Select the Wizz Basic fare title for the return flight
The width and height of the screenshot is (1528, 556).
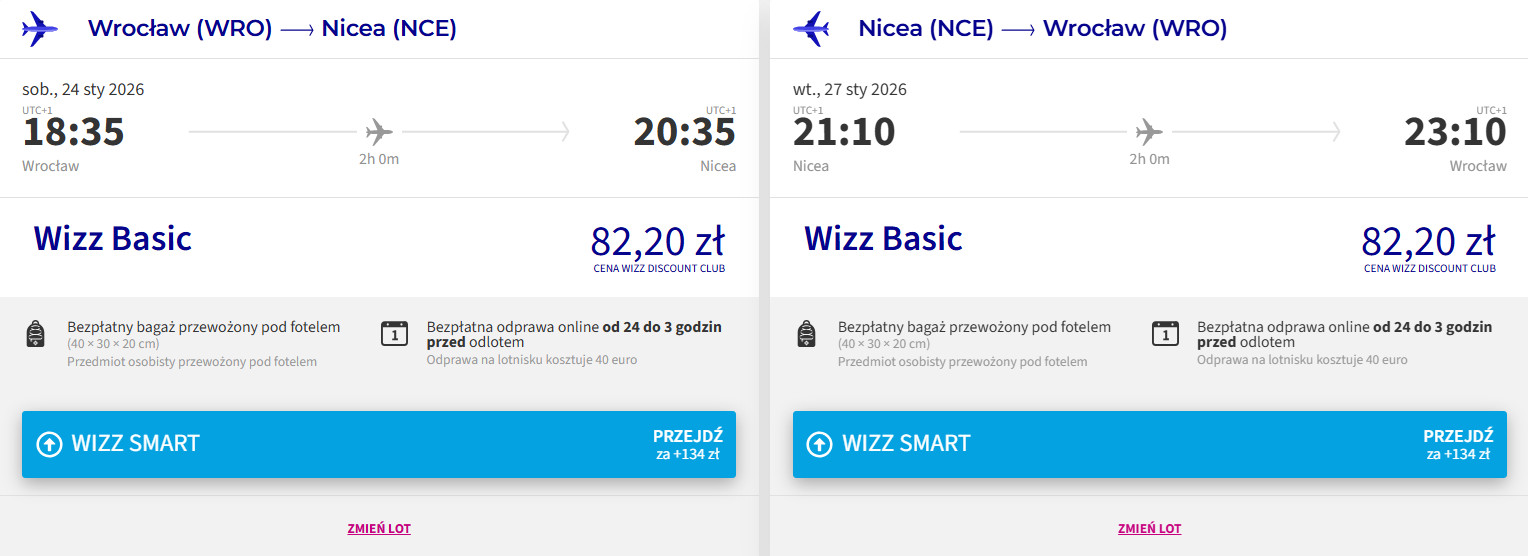(883, 239)
